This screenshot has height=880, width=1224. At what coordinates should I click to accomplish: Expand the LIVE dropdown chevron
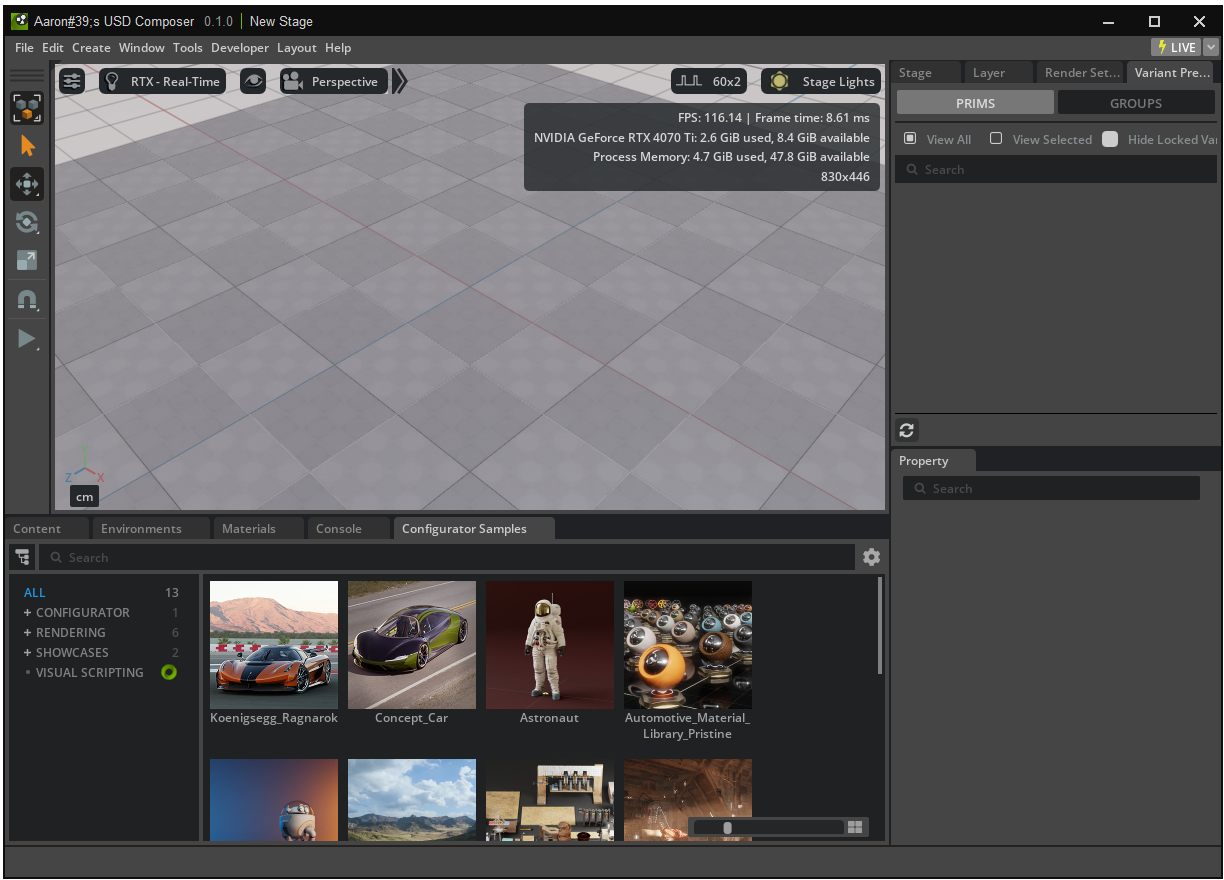click(x=1210, y=46)
